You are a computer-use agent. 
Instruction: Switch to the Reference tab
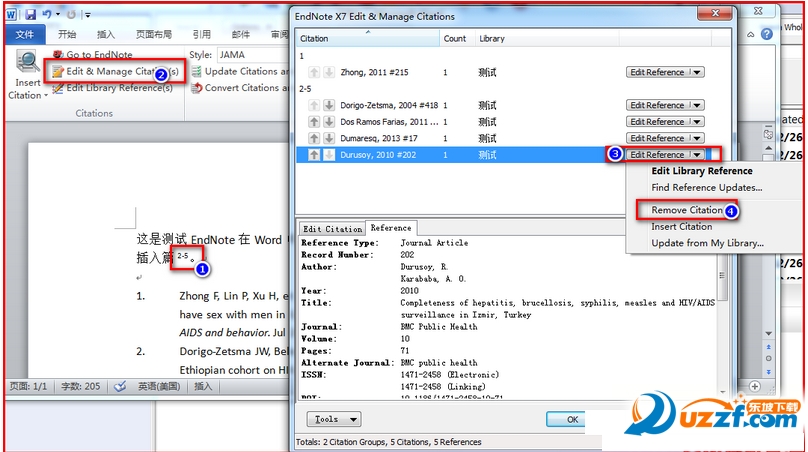point(391,228)
